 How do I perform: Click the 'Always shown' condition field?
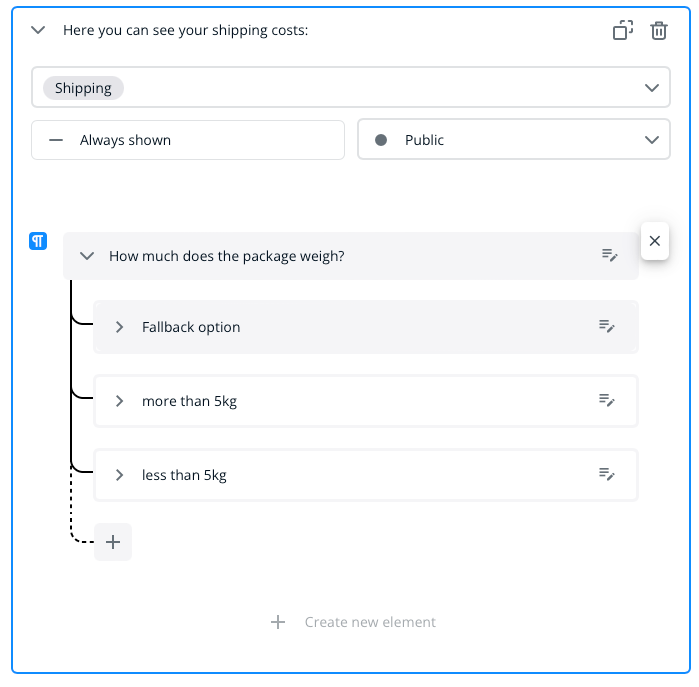[188, 140]
